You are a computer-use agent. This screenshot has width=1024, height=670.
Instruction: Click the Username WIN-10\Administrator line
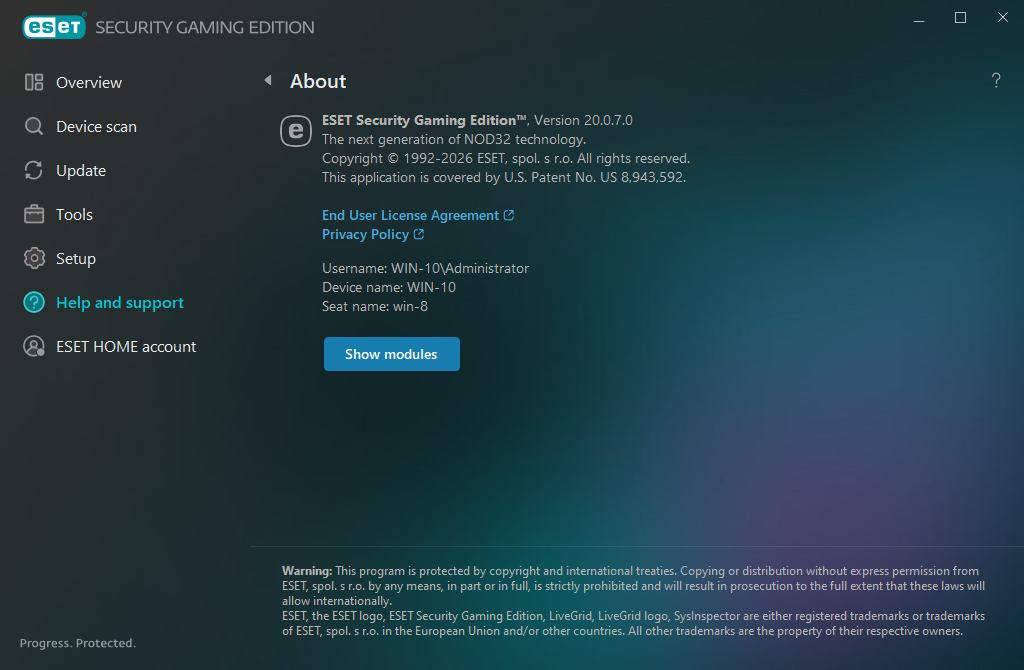(425, 268)
